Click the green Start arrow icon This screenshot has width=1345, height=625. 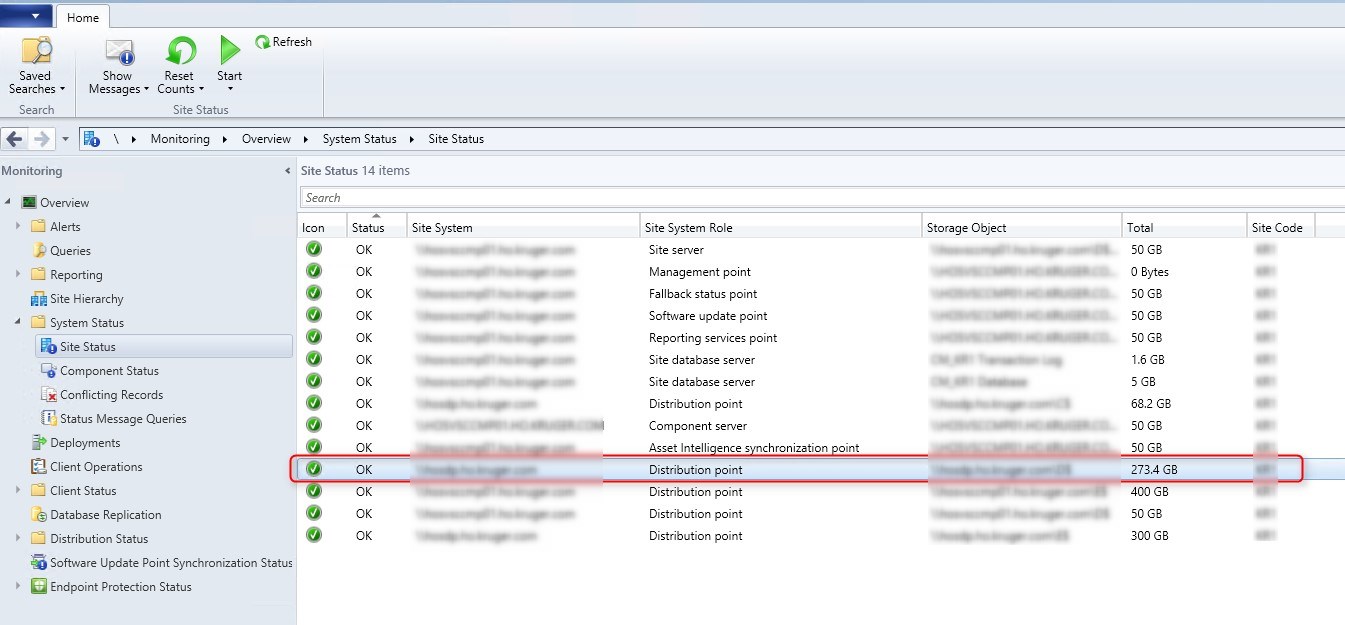(x=230, y=50)
